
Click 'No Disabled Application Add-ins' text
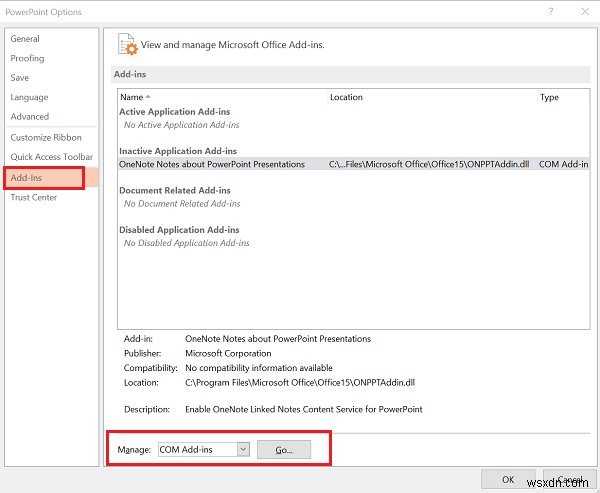click(x=186, y=243)
